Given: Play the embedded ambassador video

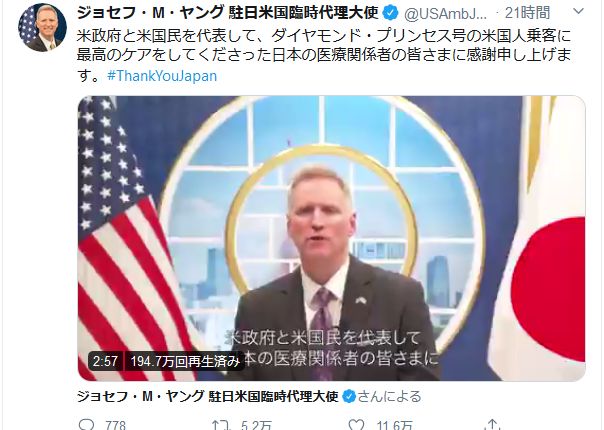Looking at the screenshot, I should (x=332, y=239).
